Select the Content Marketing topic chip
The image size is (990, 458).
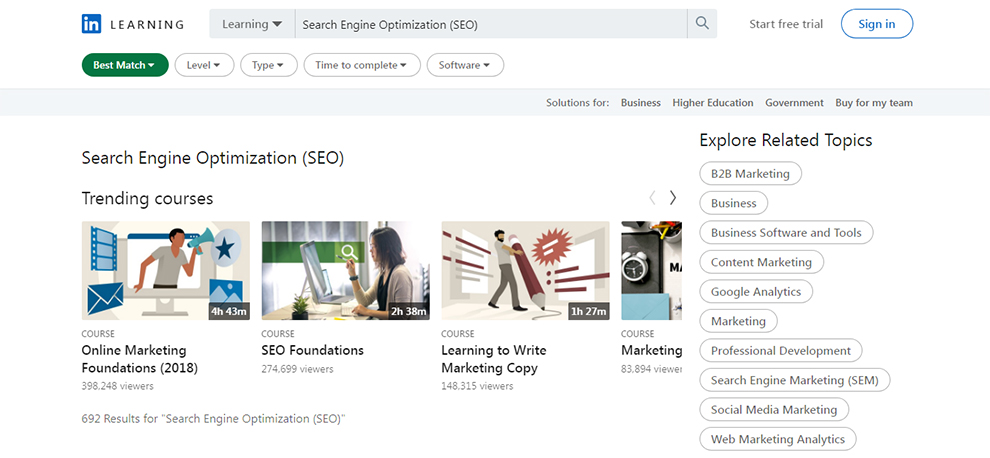coord(761,262)
